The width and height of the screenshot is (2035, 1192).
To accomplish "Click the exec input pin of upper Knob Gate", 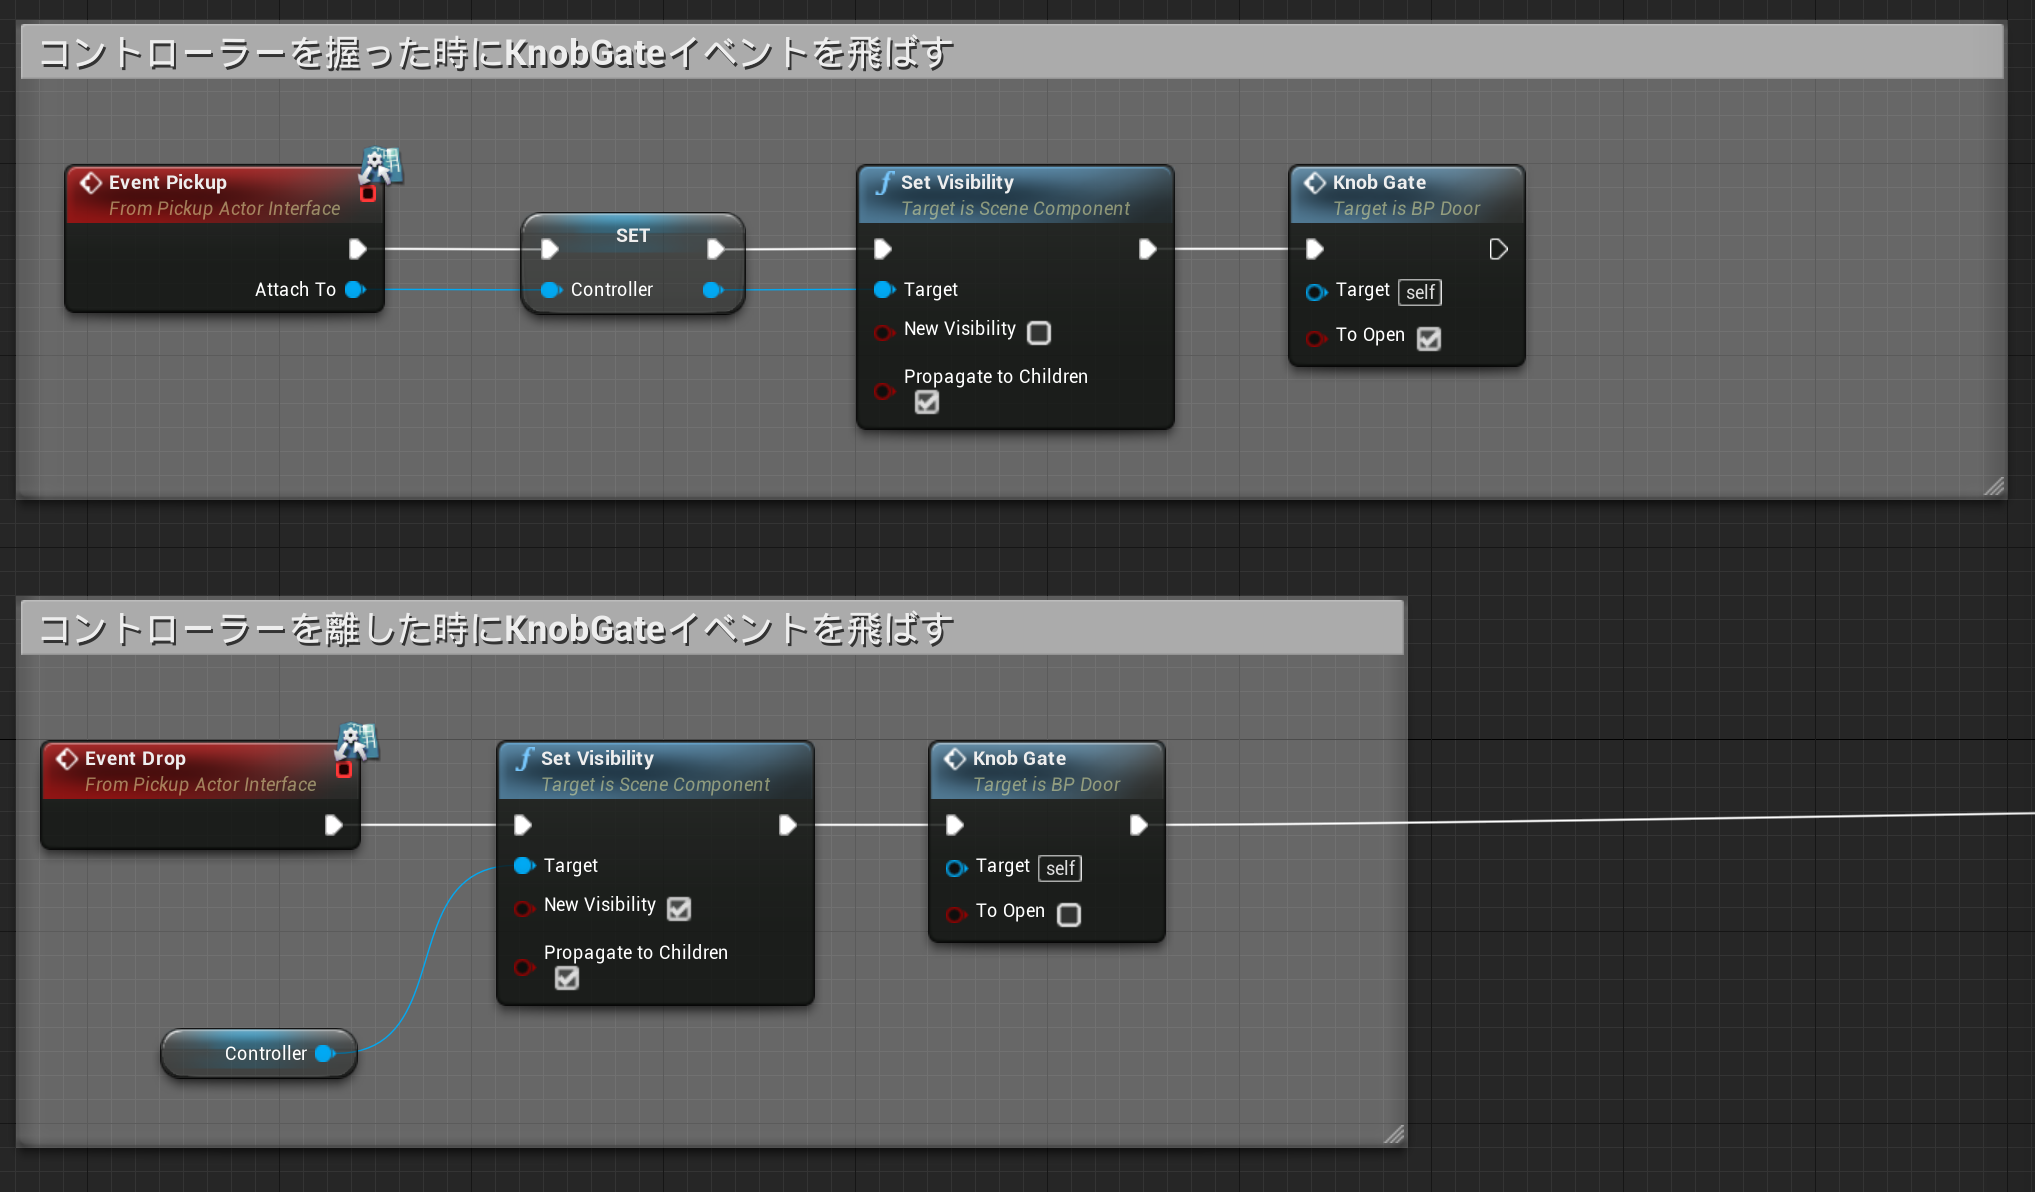I will pos(1314,248).
